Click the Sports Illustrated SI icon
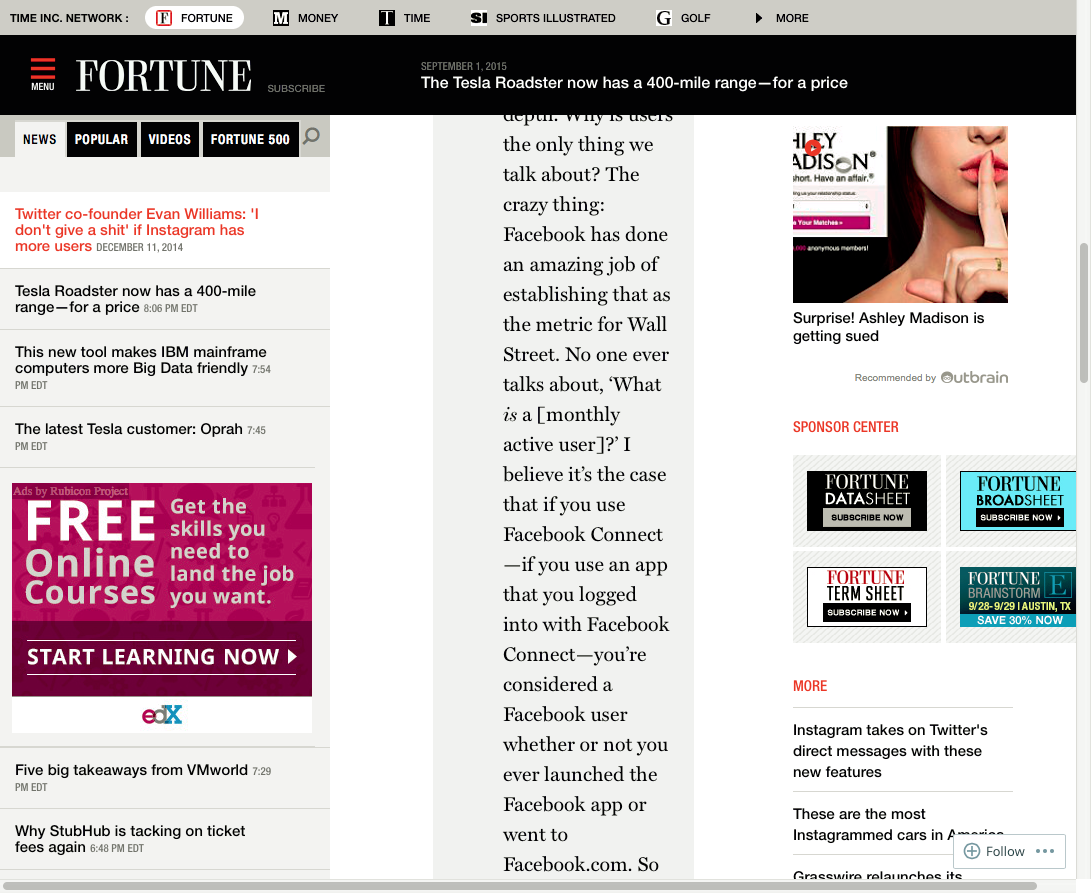The image size is (1091, 893). click(479, 18)
